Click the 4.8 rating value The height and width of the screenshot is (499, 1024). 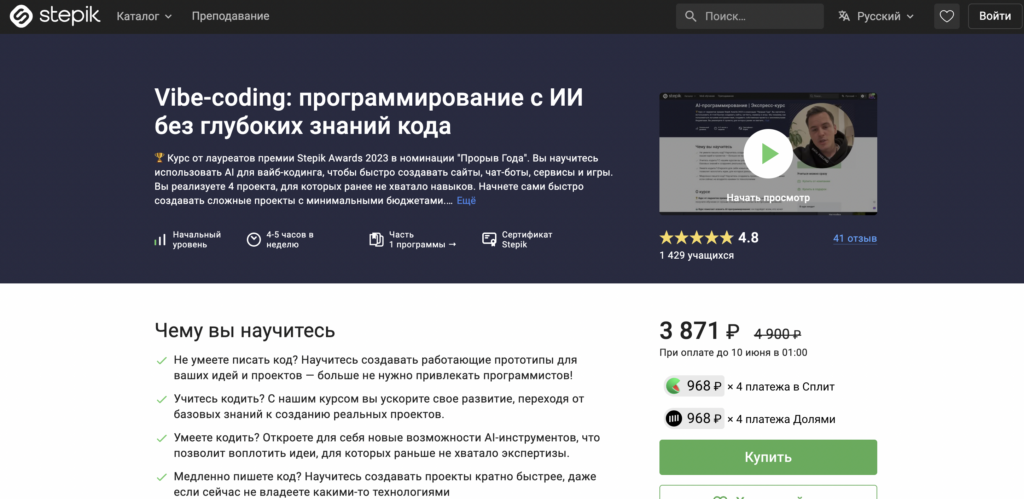(748, 238)
